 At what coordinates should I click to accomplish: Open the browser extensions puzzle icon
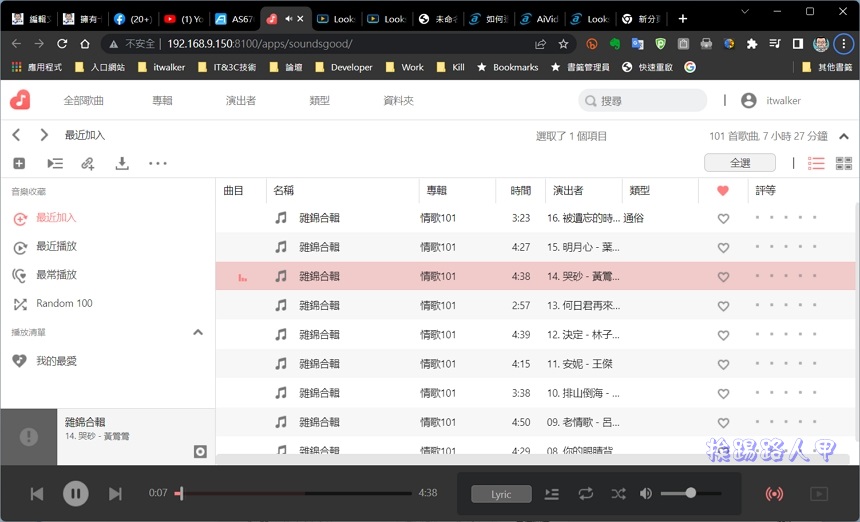[752, 44]
